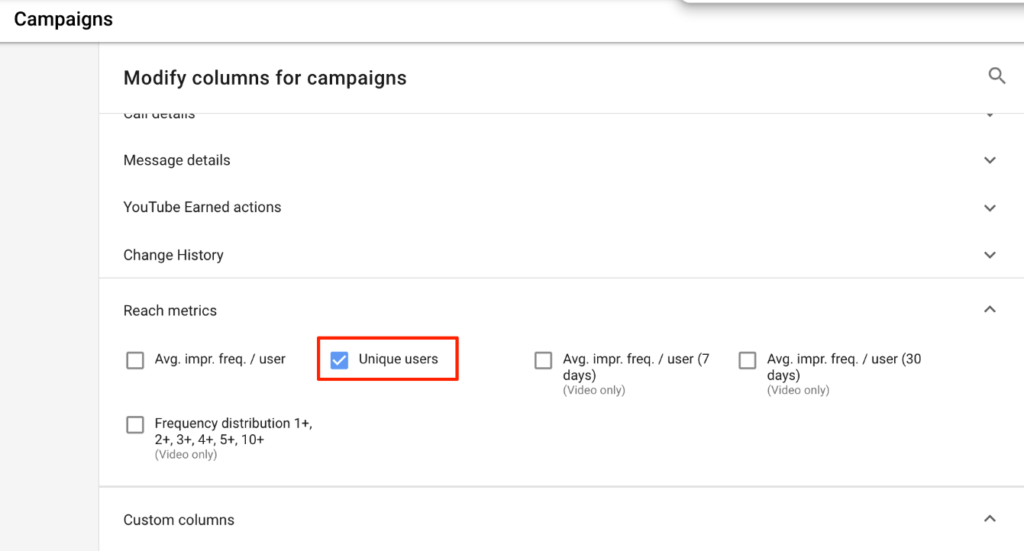Click the Campaigns page heading
The width and height of the screenshot is (1024, 551).
[x=63, y=19]
